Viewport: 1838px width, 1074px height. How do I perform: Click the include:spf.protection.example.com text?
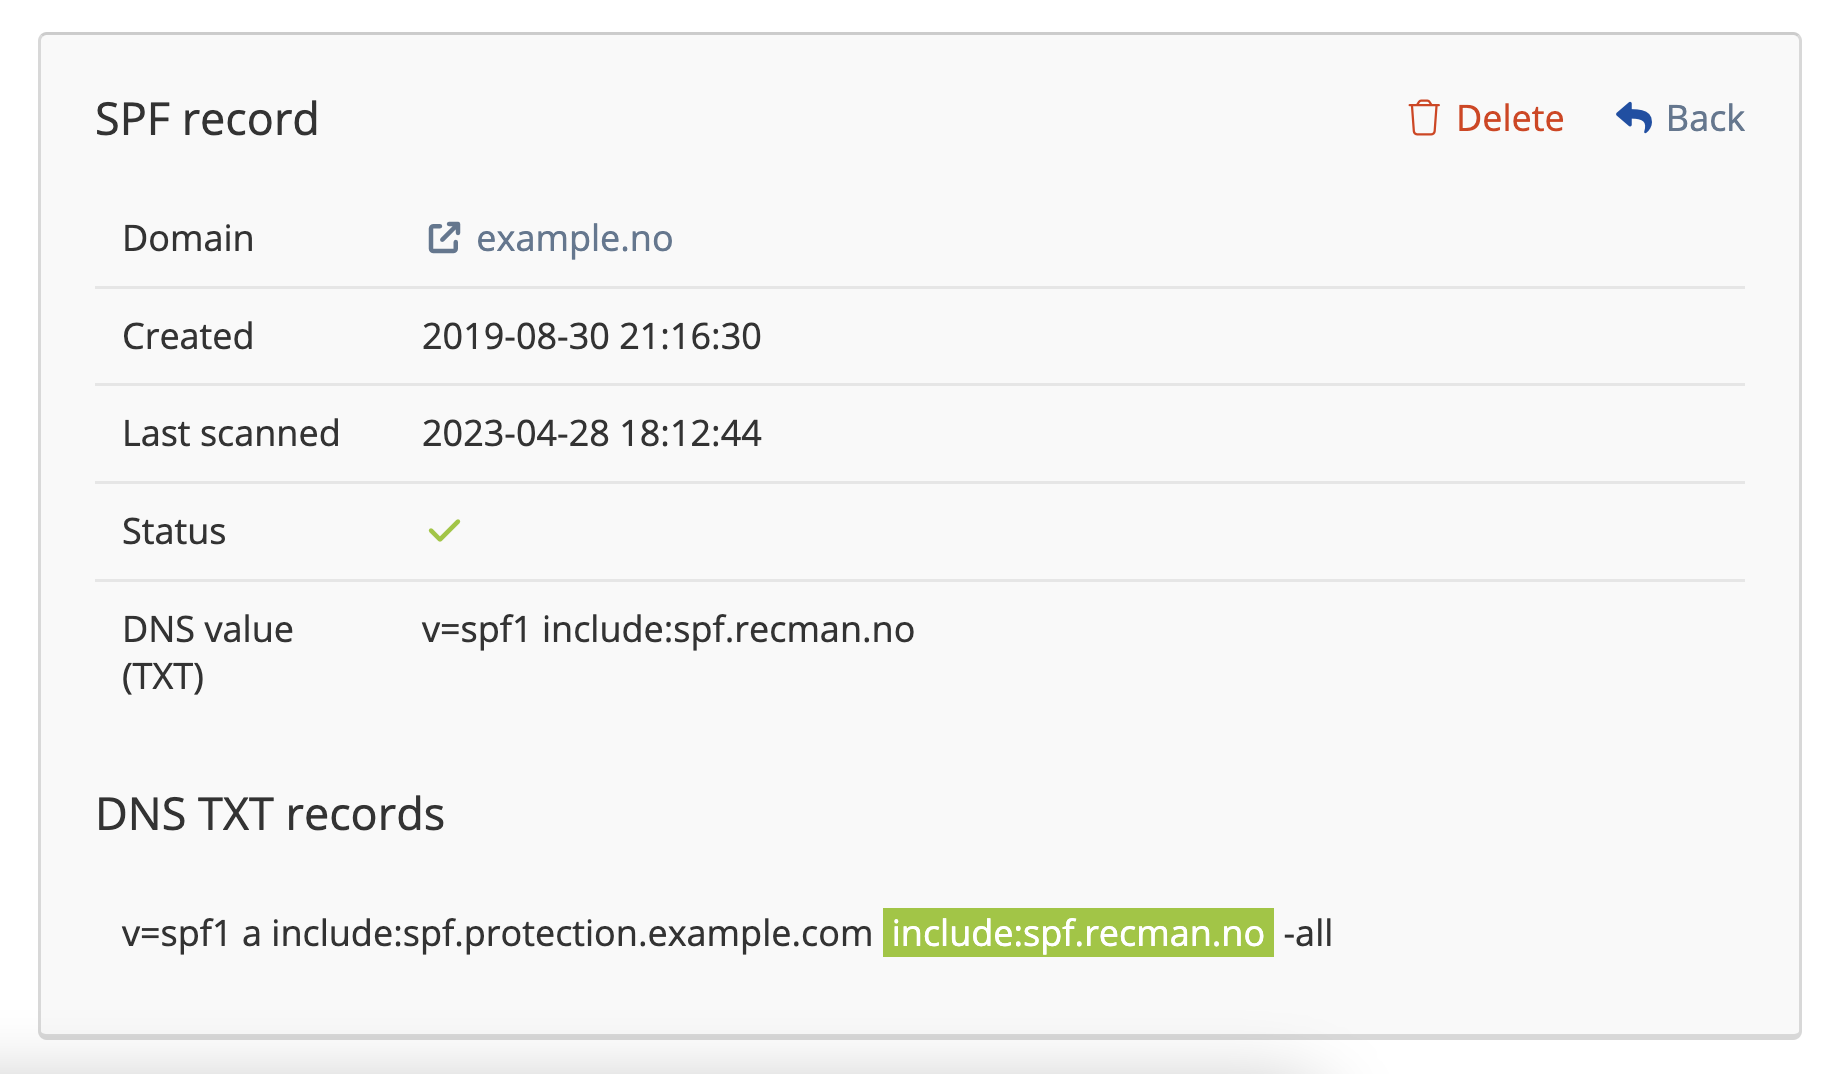click(x=572, y=933)
